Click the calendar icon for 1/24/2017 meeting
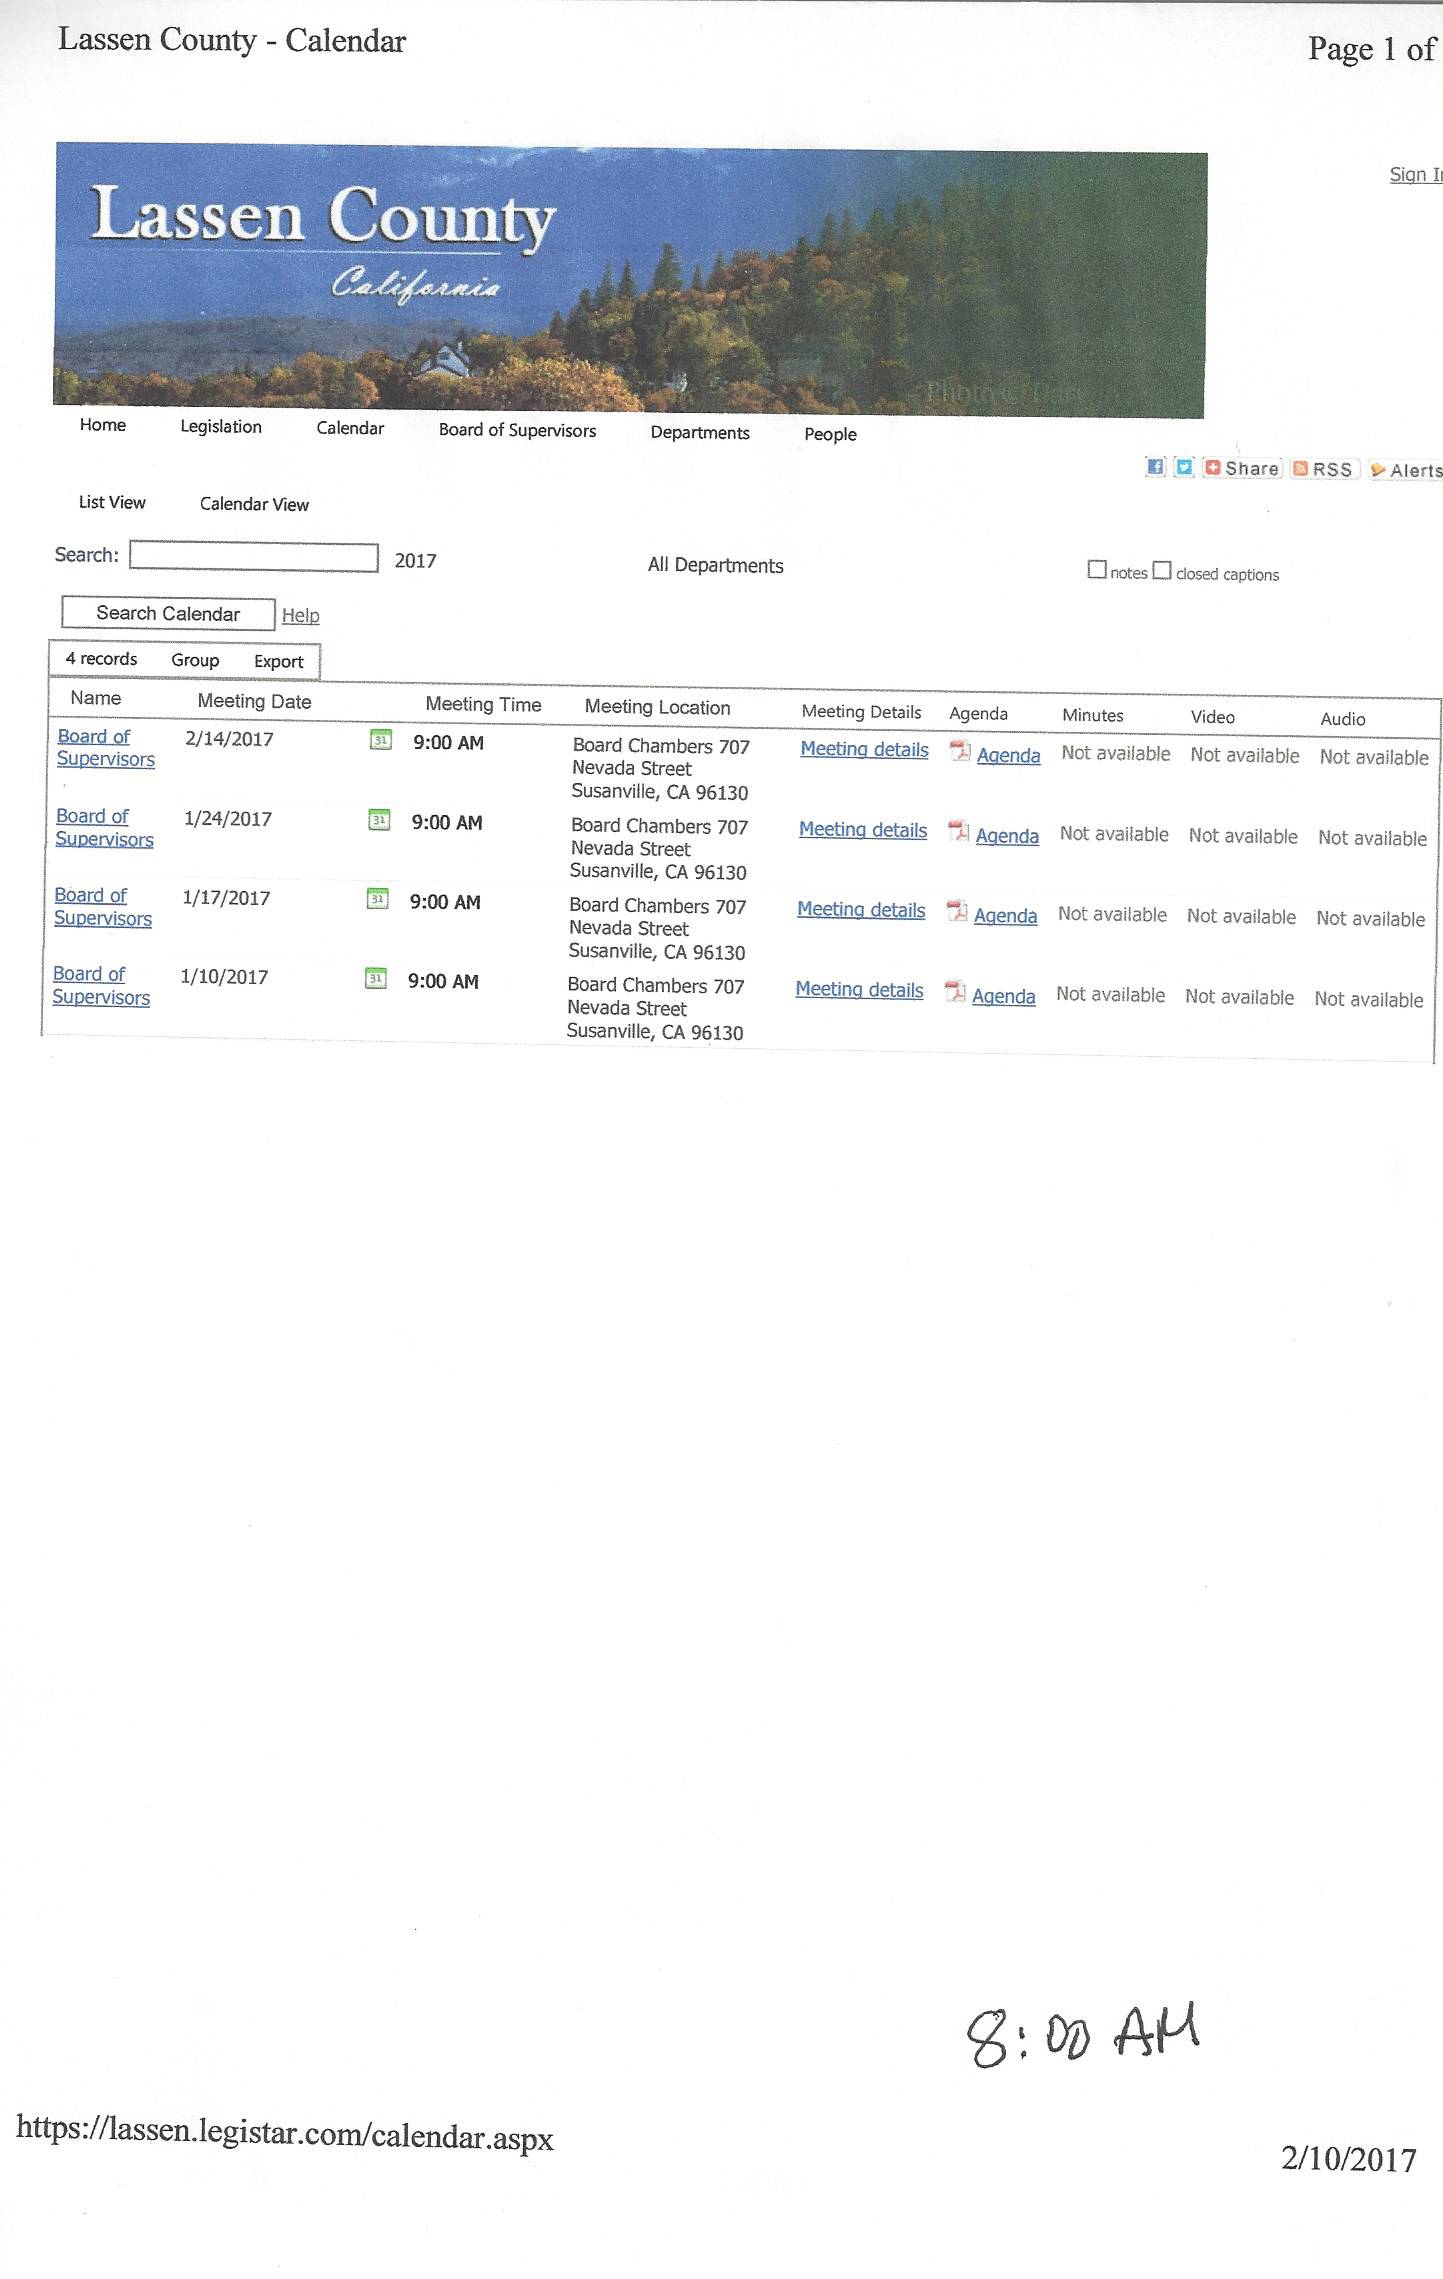Image resolution: width=1443 pixels, height=2279 pixels. click(380, 820)
